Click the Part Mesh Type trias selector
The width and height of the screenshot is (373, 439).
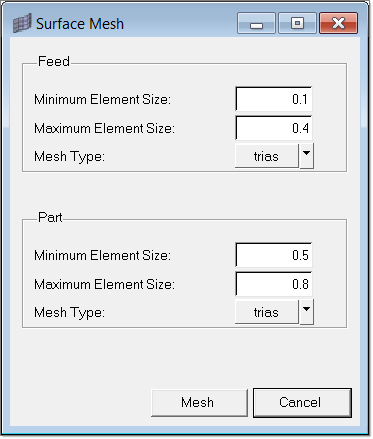click(x=266, y=312)
